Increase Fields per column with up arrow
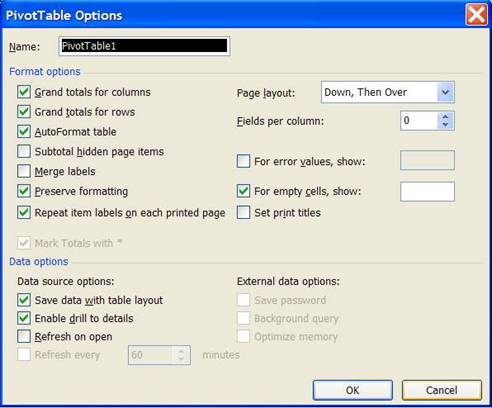This screenshot has height=408, width=492. [x=445, y=117]
